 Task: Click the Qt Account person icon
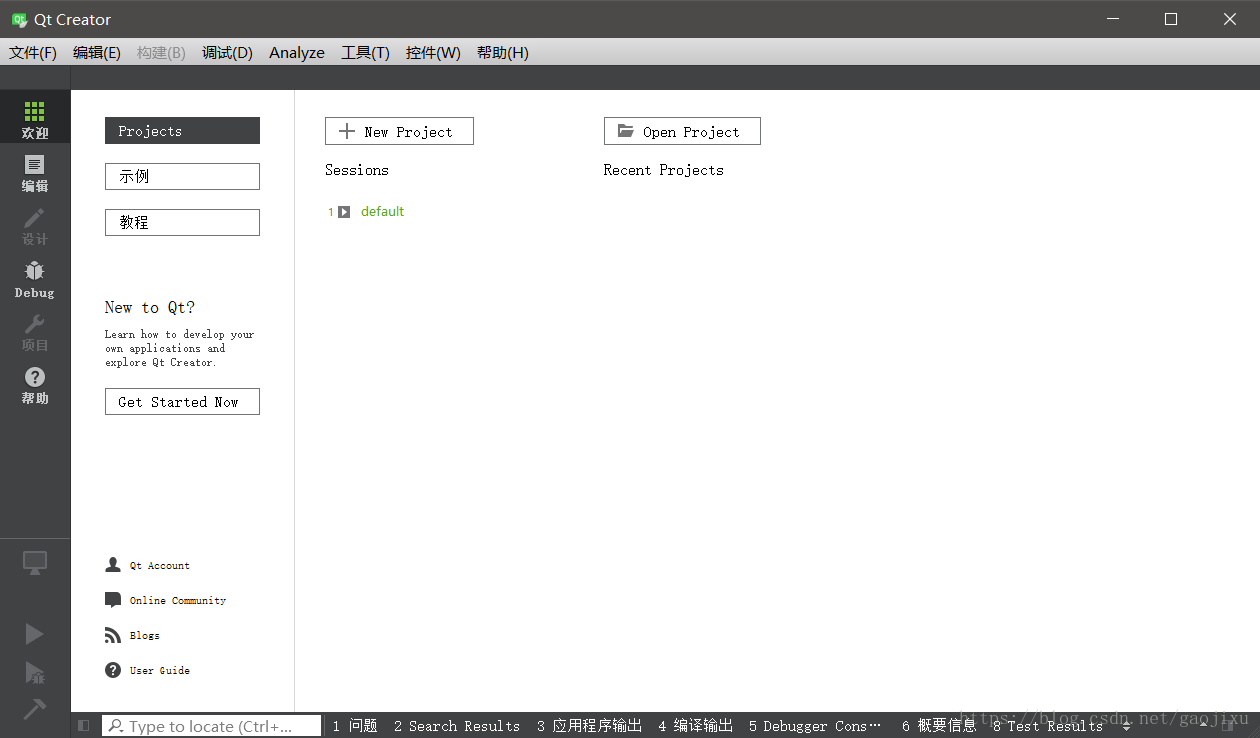113,565
